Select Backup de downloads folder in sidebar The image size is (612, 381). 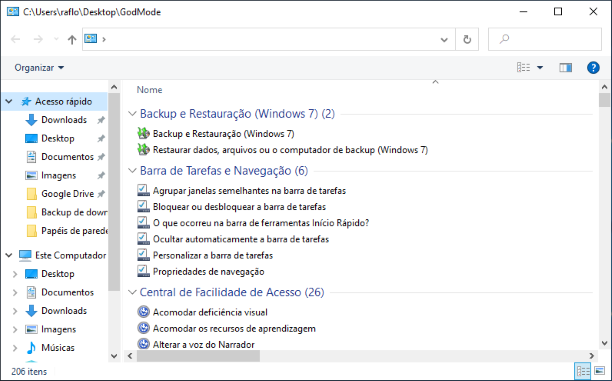tap(66, 212)
